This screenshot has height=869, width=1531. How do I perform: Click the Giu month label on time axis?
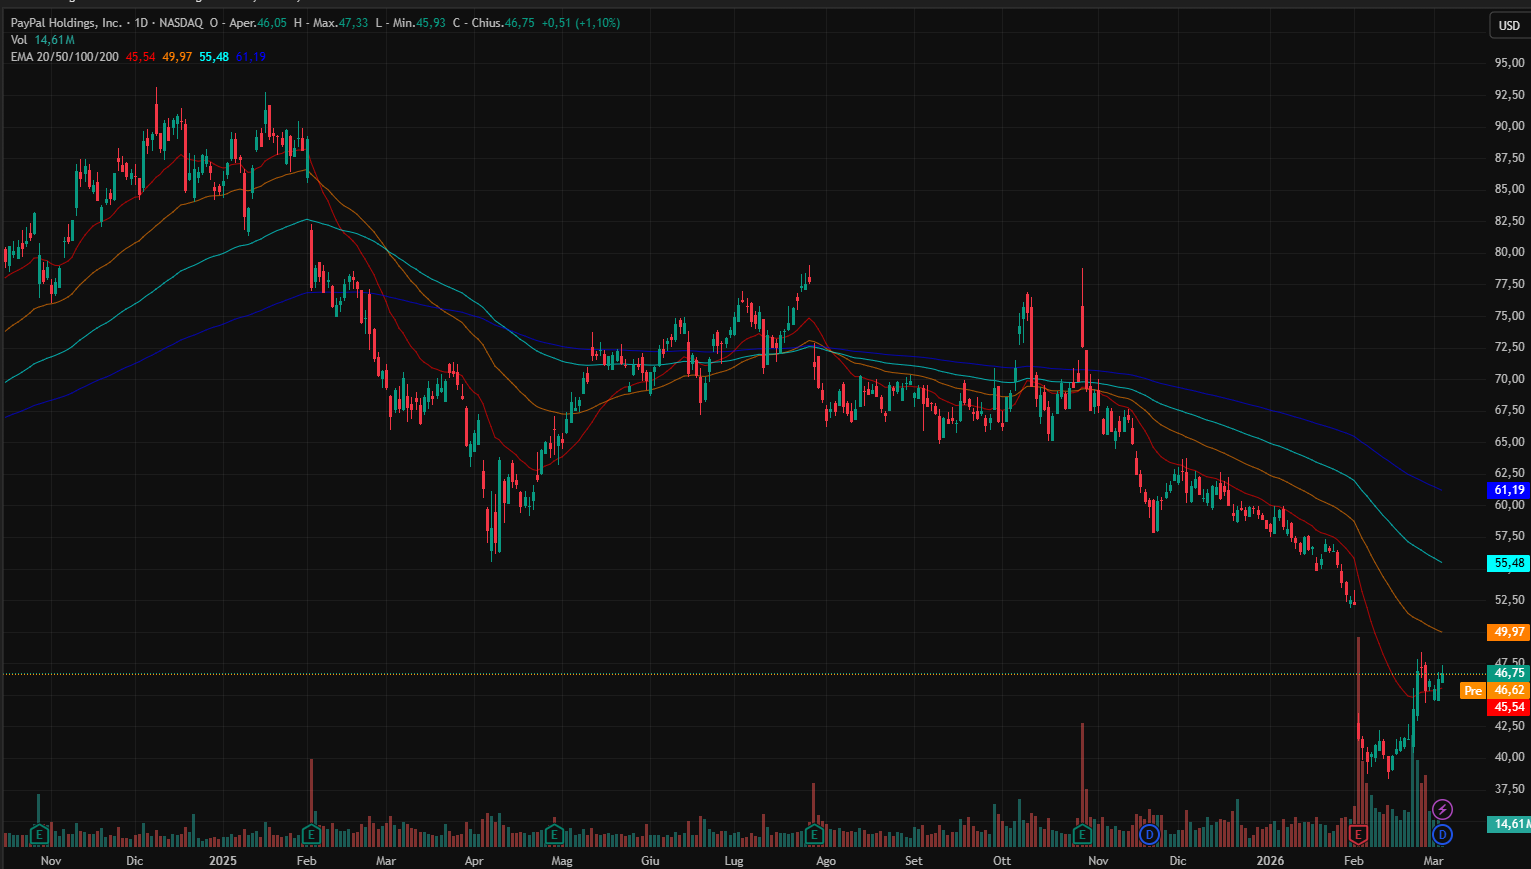(650, 861)
